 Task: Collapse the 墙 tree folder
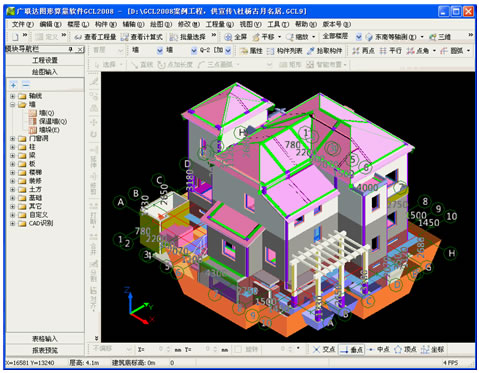[x=12, y=105]
